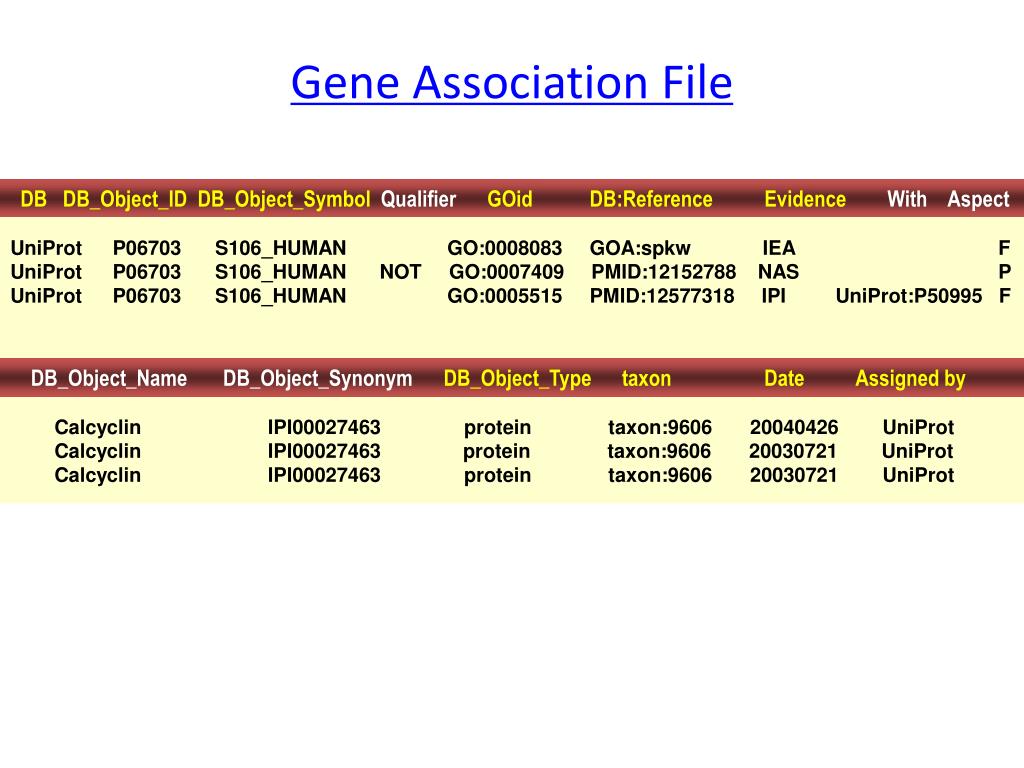Click the DB_Object_Synonym column header

click(317, 379)
